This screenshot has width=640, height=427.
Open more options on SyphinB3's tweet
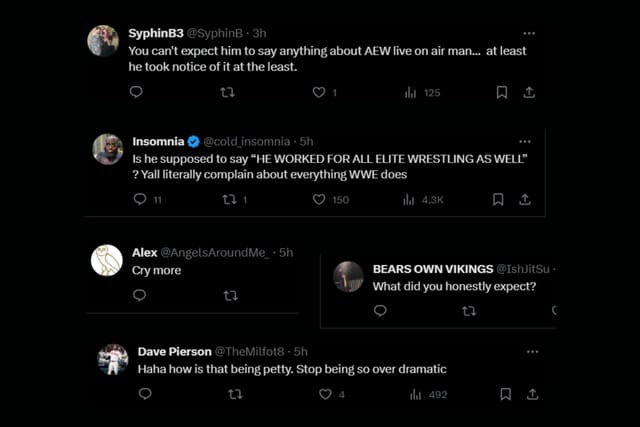[x=529, y=33]
